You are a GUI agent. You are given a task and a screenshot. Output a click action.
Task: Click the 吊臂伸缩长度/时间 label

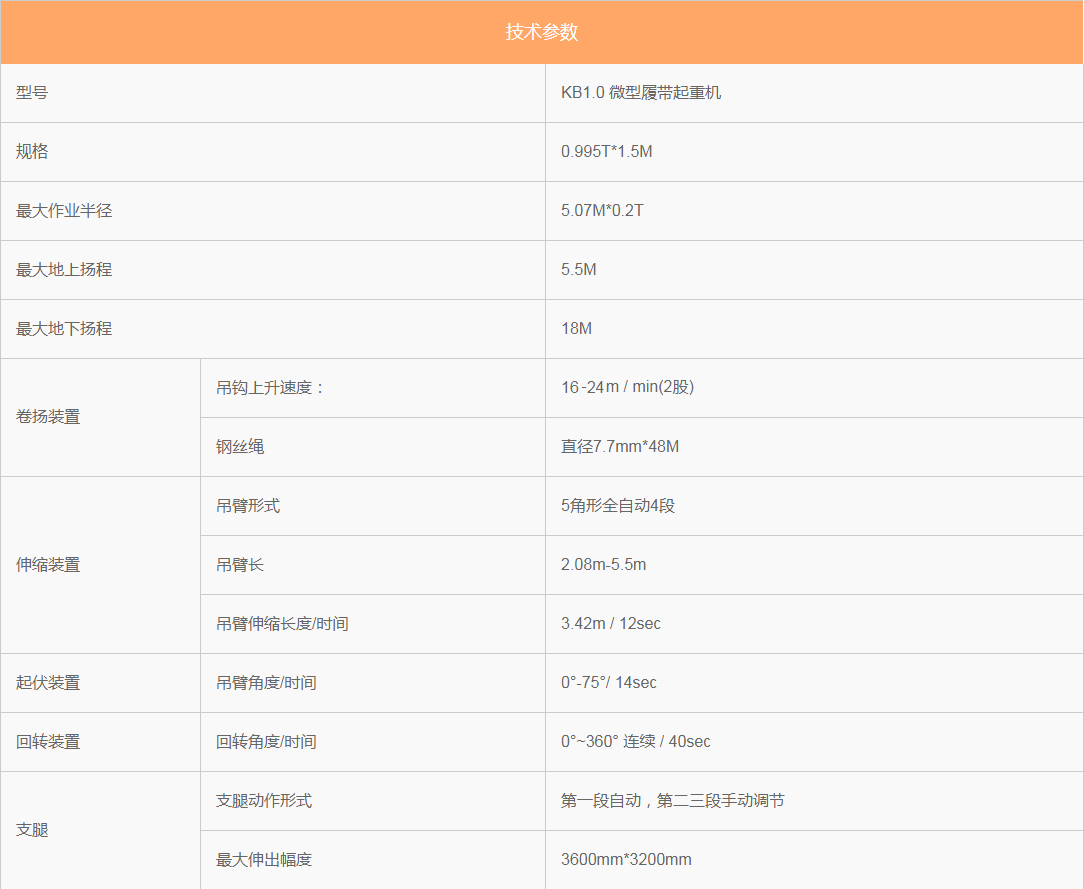tap(282, 624)
